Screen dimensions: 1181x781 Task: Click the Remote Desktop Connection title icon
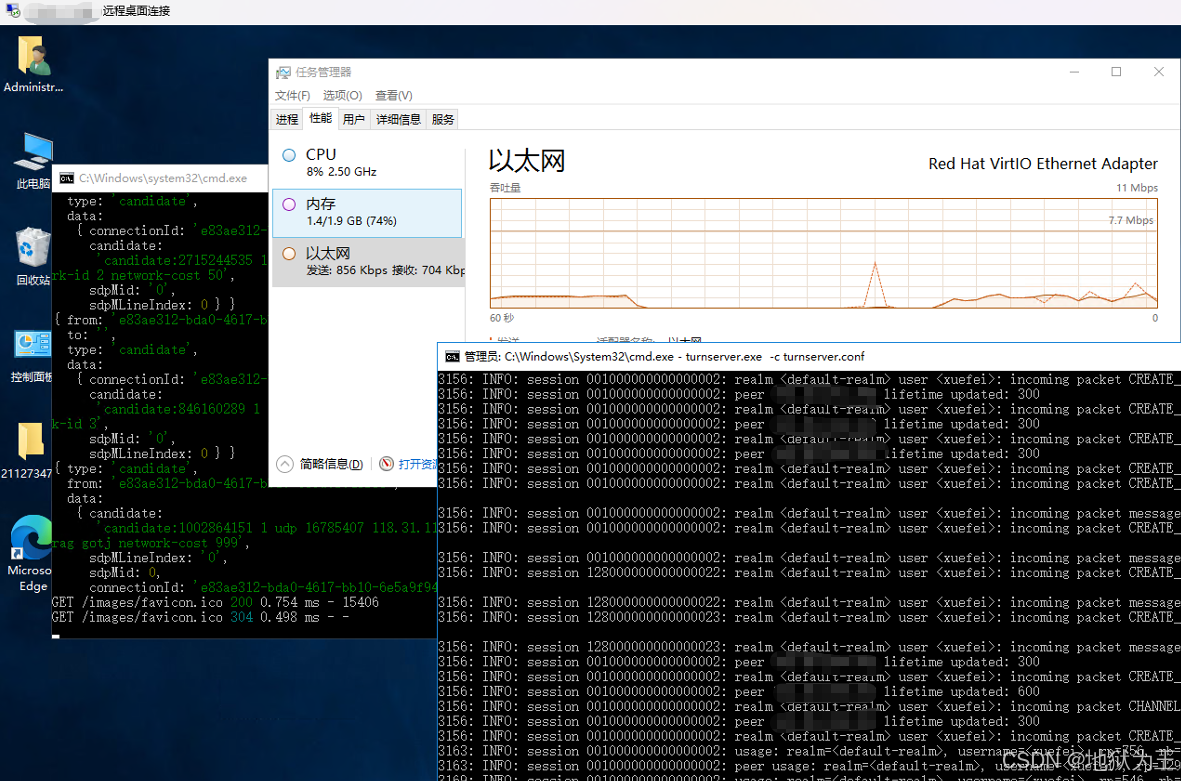(x=13, y=11)
